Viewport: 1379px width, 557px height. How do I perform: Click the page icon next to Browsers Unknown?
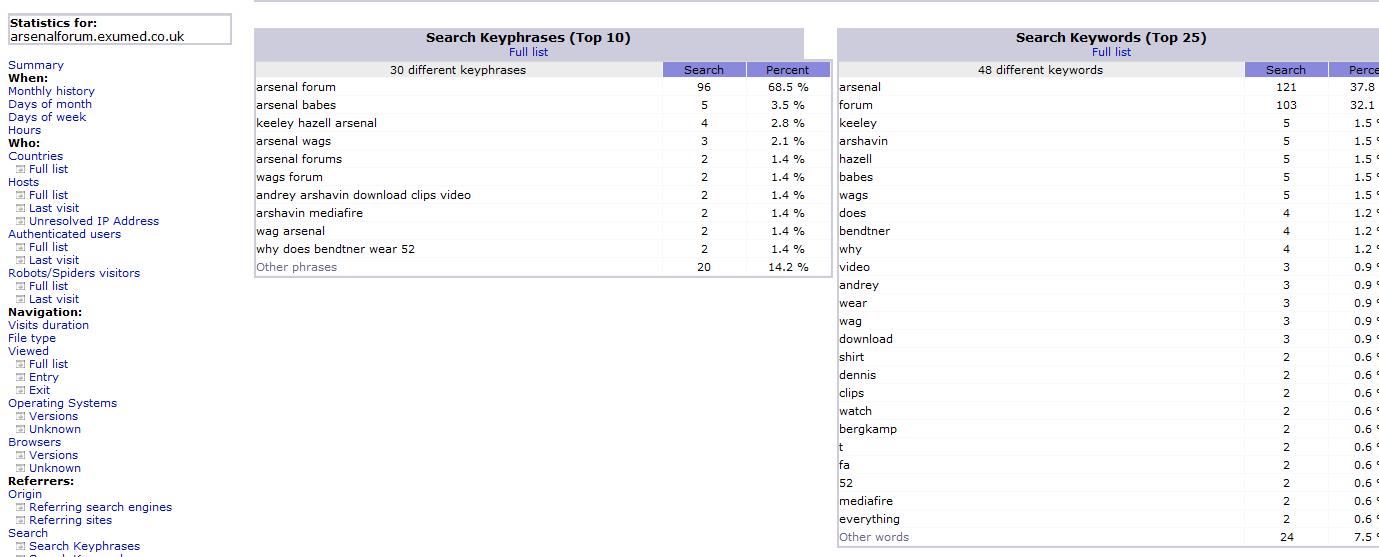pyautogui.click(x=21, y=468)
